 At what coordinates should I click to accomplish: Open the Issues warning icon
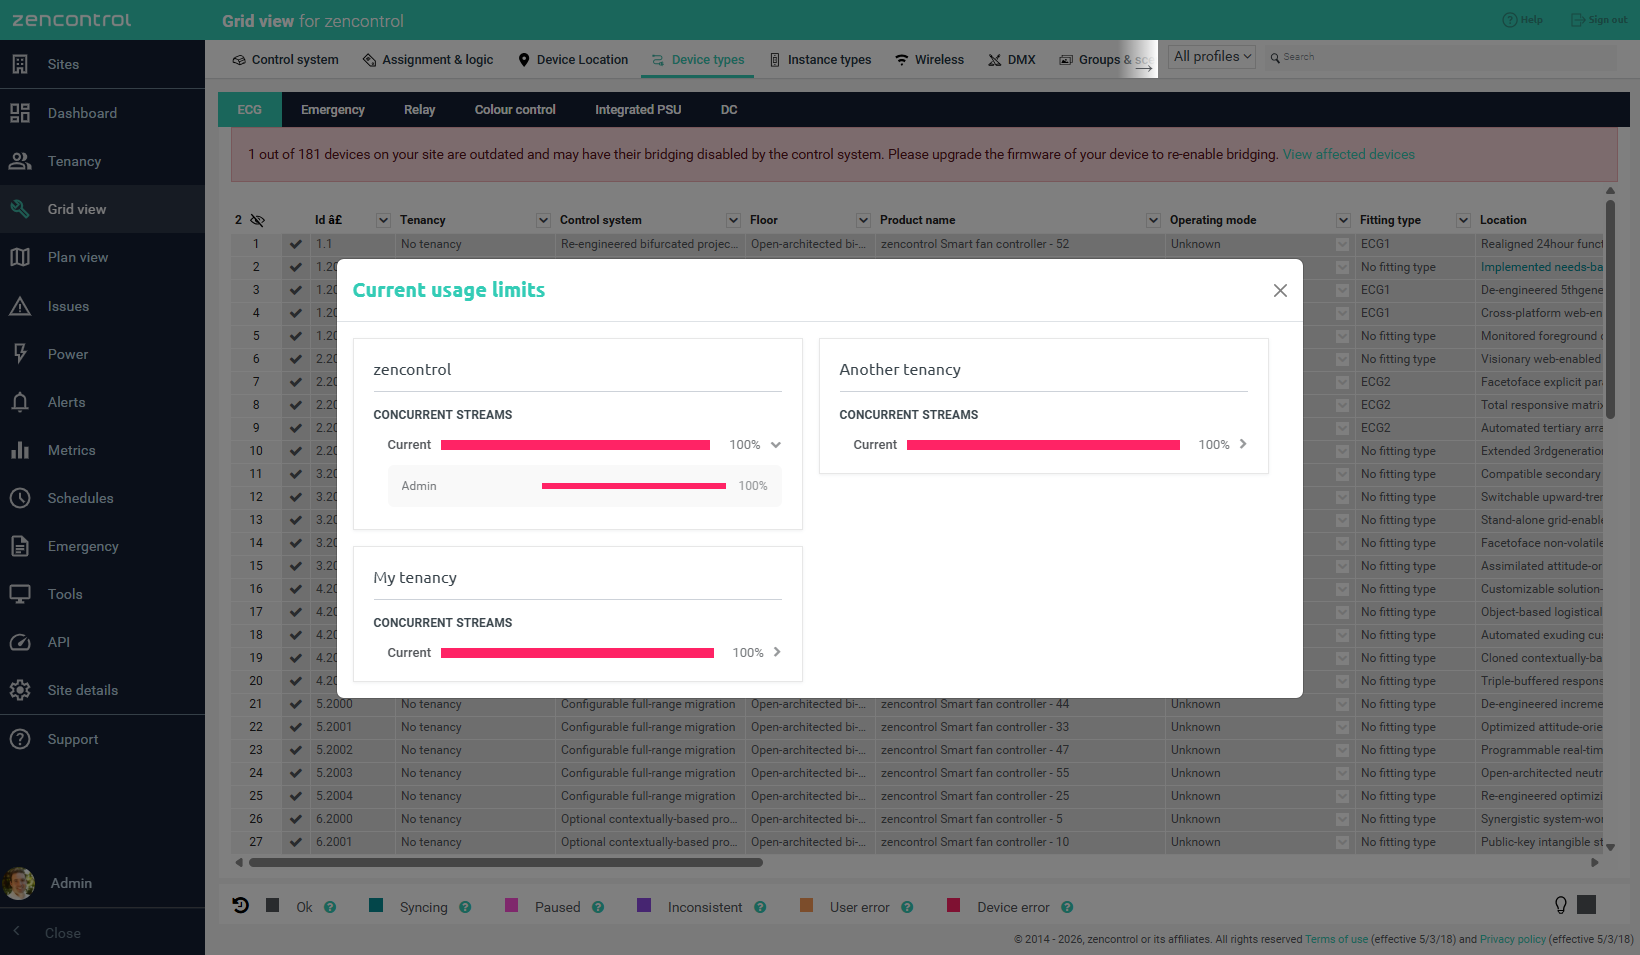(20, 306)
